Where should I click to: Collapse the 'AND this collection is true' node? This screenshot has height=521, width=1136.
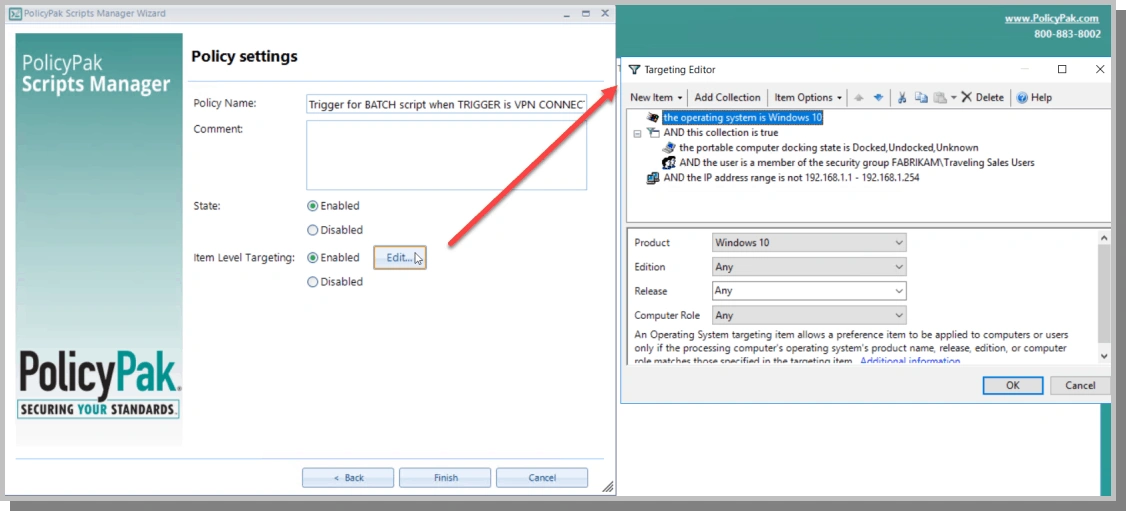(637, 133)
